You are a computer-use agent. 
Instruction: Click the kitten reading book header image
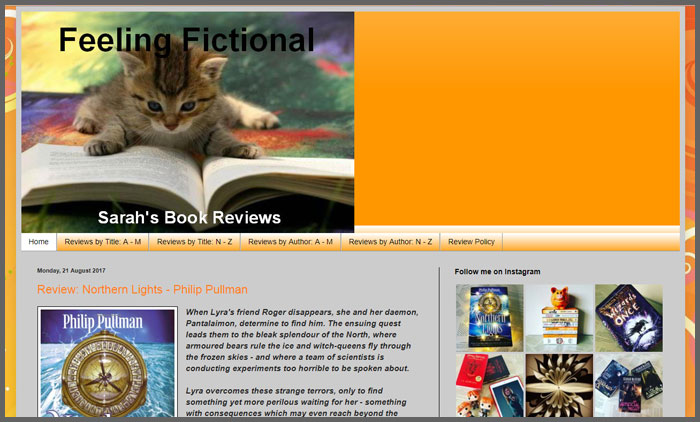click(188, 122)
